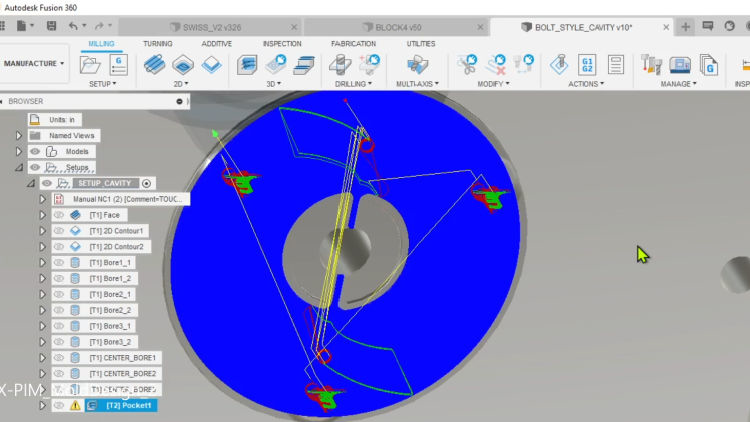
Task: Open the Setup Sheet icon
Action: tap(616, 65)
